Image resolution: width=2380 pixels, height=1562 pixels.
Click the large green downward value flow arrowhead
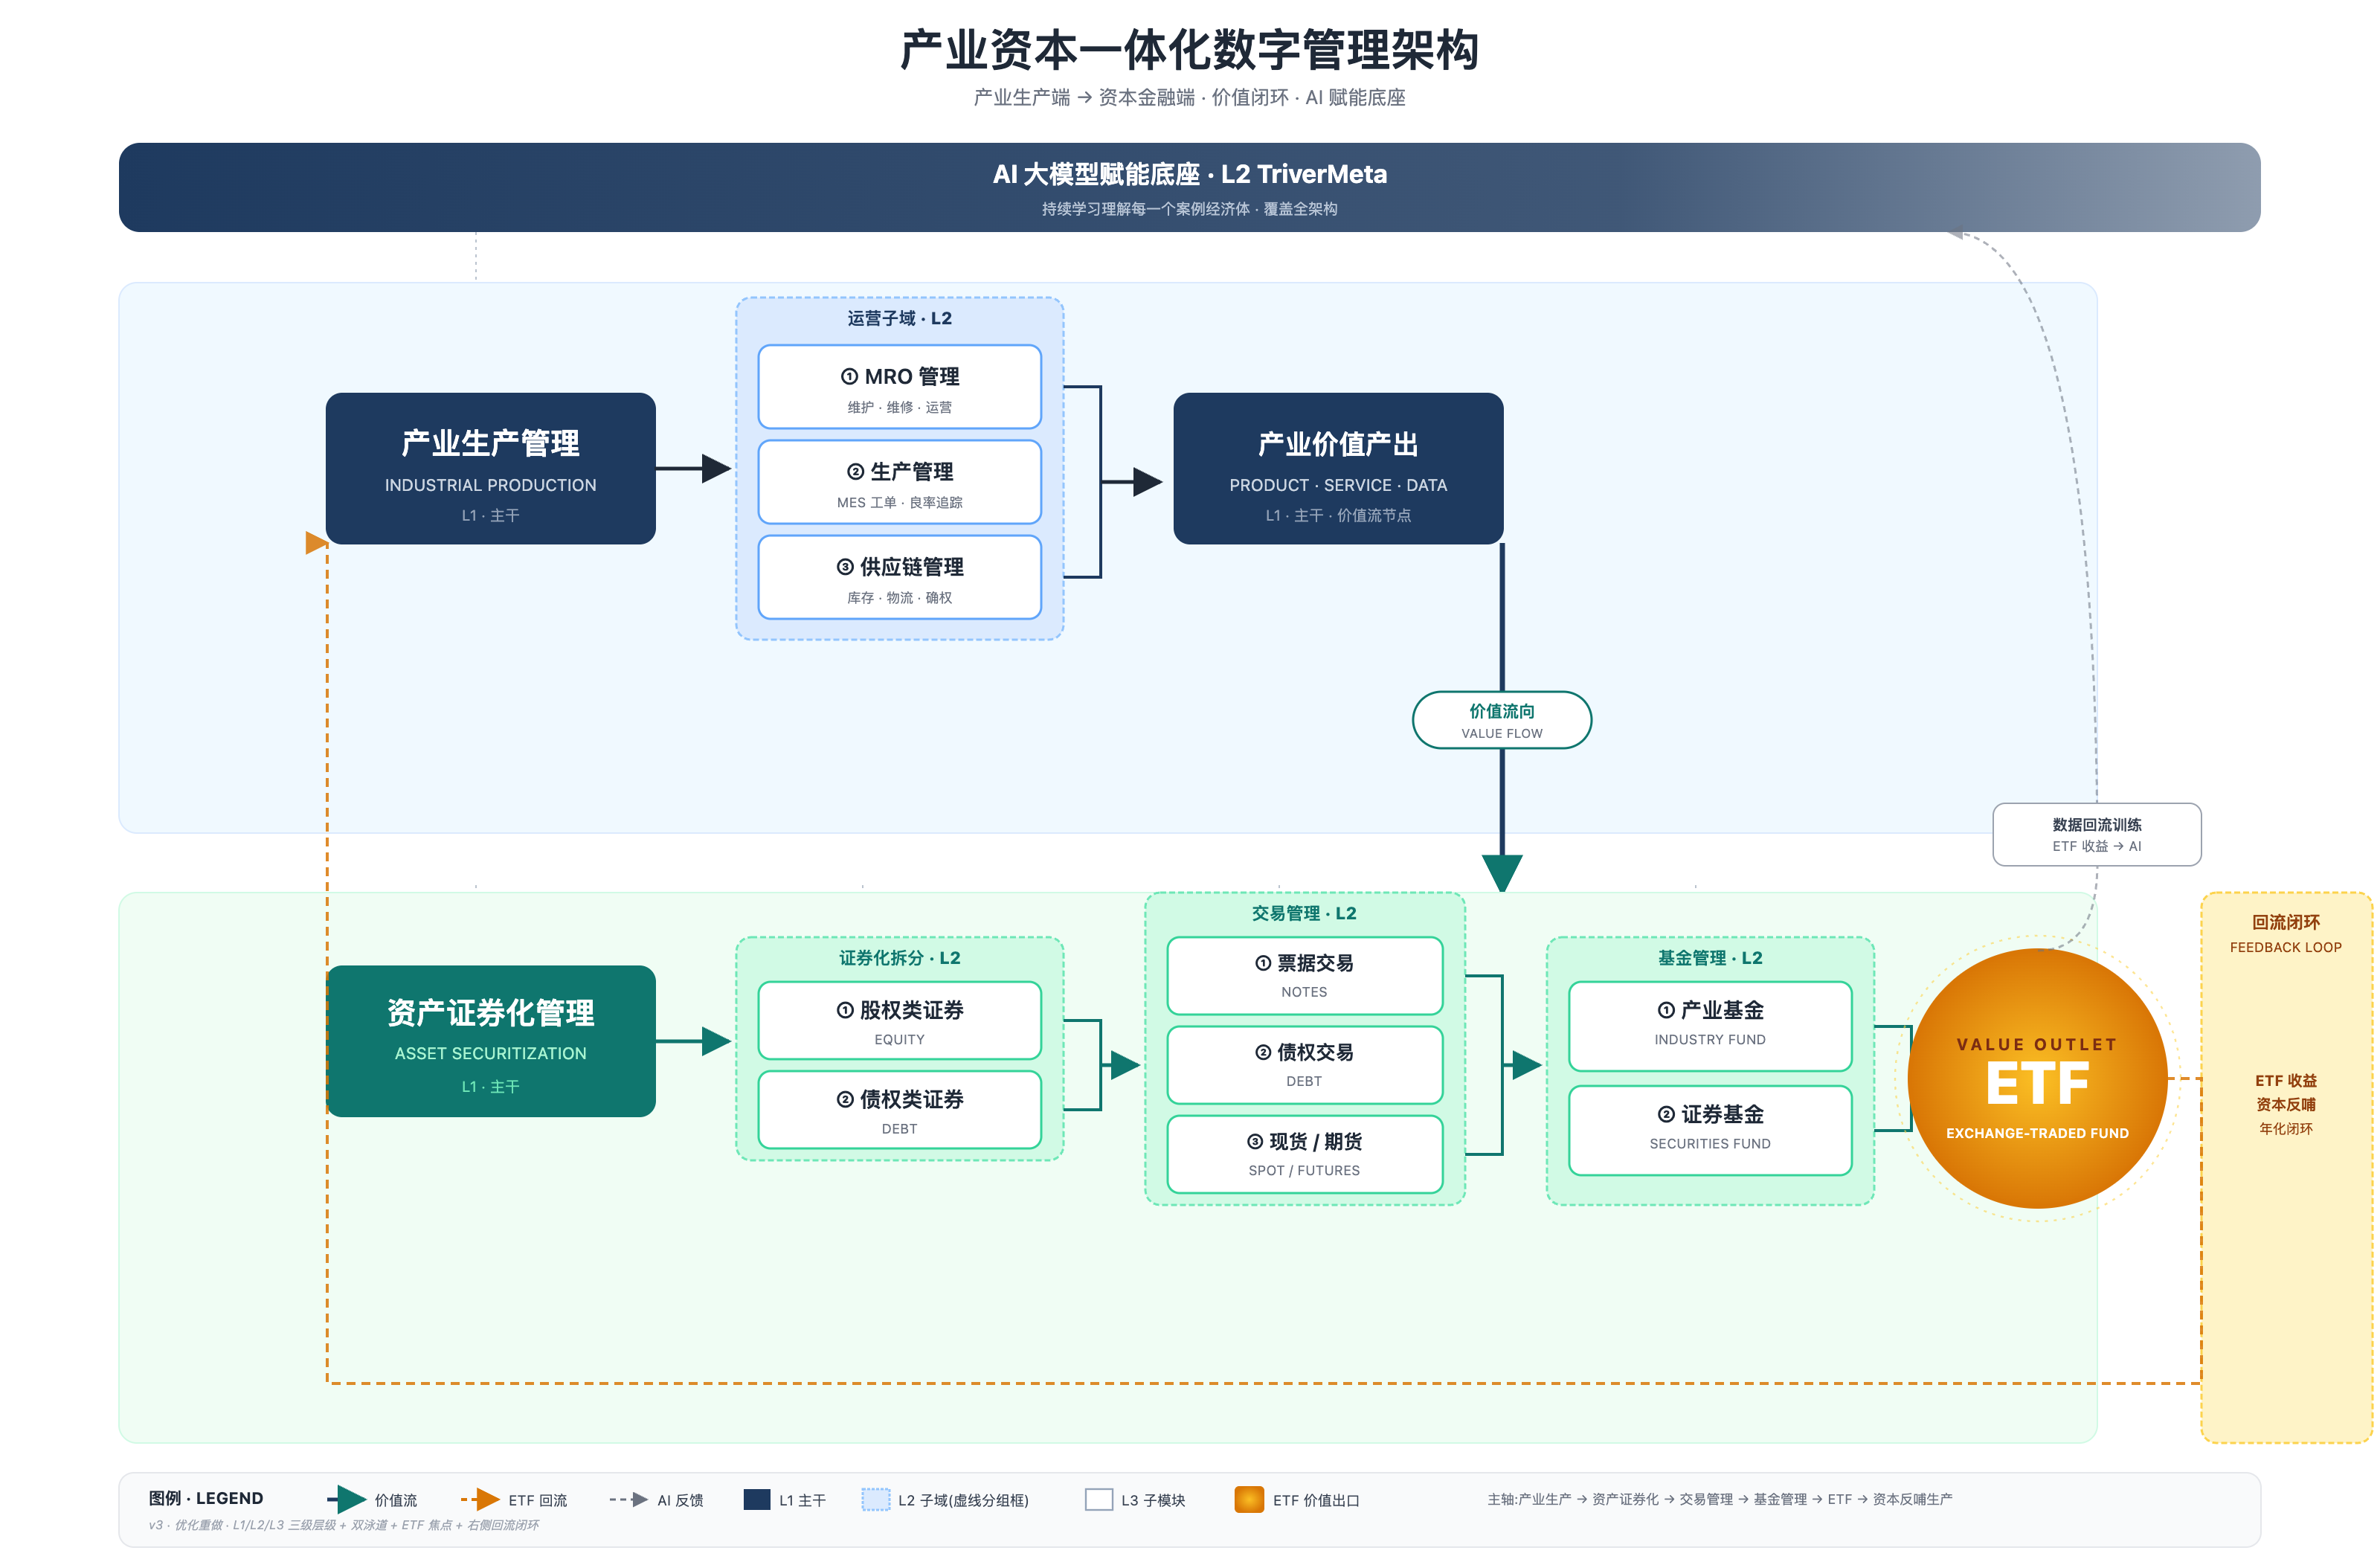1501,873
